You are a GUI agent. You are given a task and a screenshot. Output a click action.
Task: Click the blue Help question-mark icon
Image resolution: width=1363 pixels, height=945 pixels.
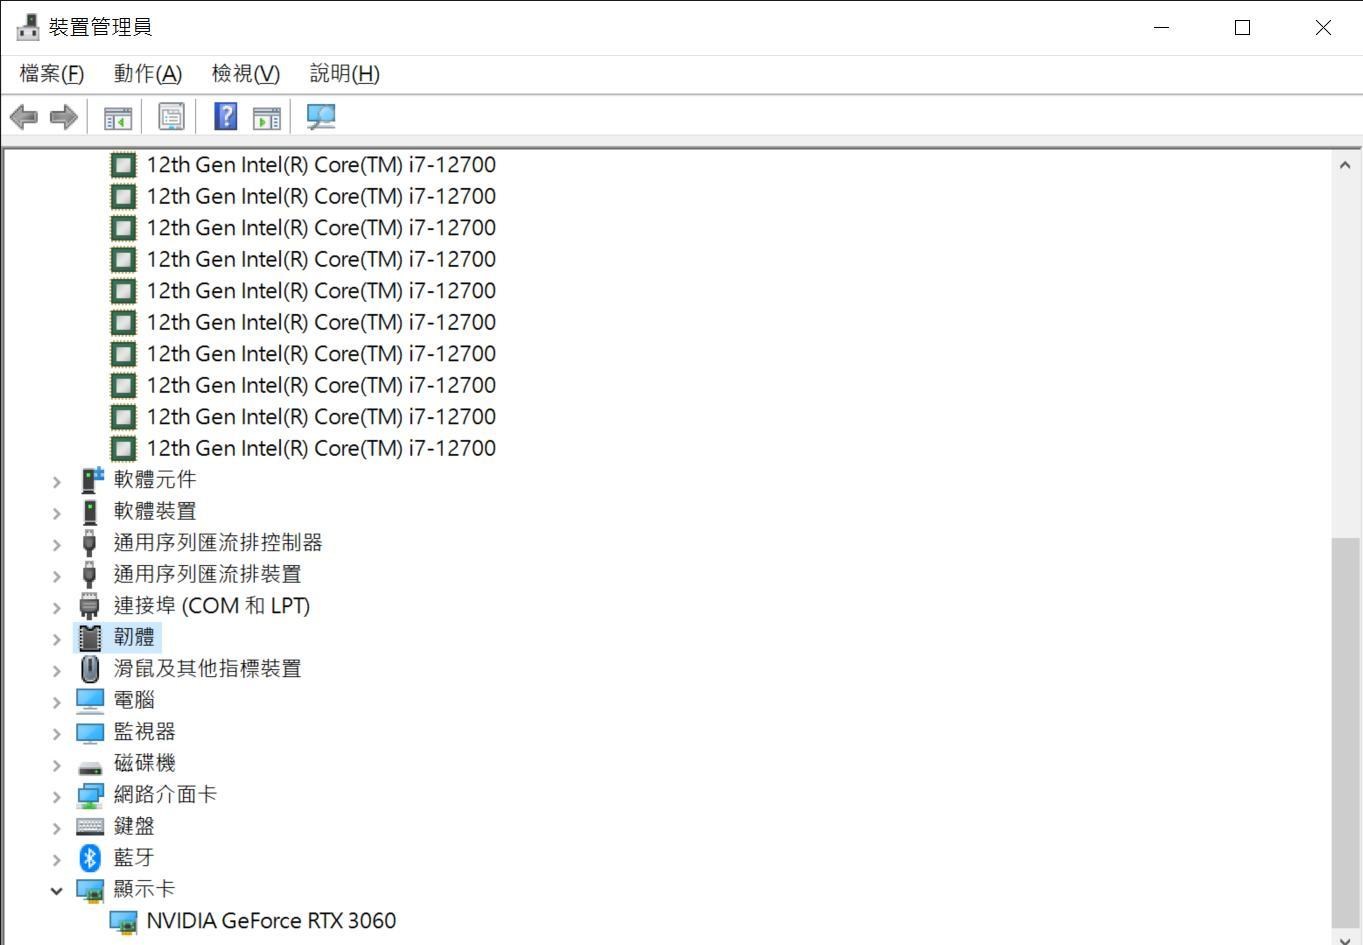(226, 116)
